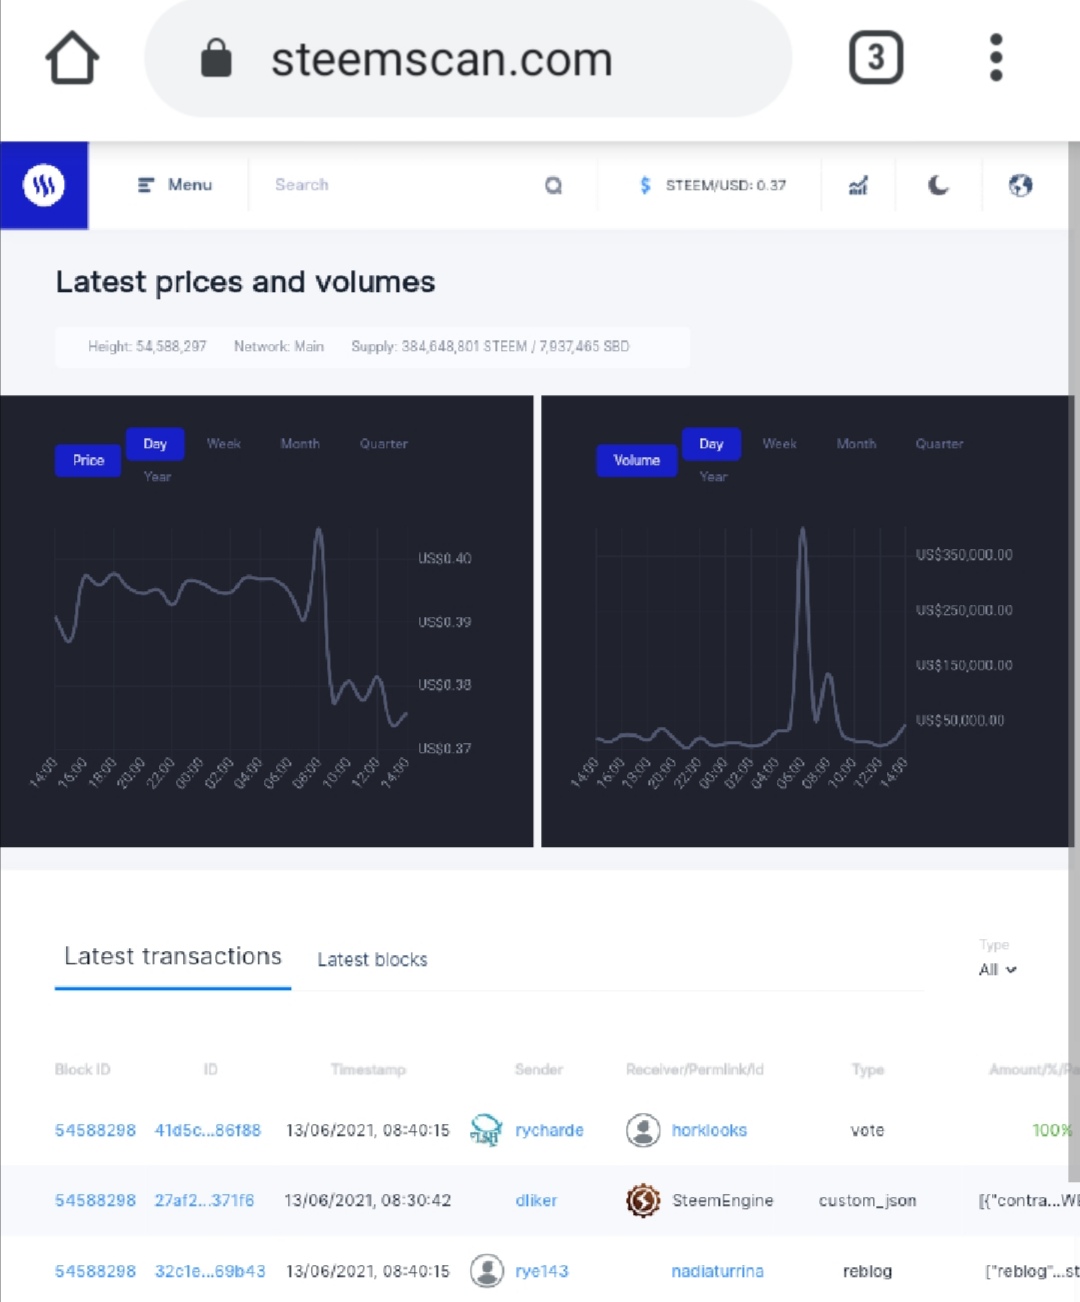This screenshot has height=1302, width=1080.
Task: Open the browser three-dot overflow menu
Action: pyautogui.click(x=996, y=58)
